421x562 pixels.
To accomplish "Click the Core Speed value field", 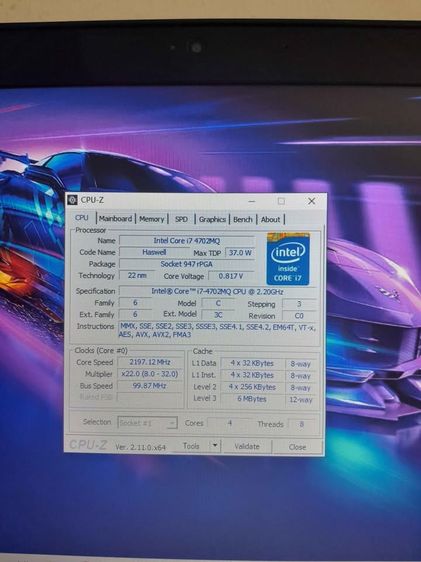I will [x=150, y=362].
